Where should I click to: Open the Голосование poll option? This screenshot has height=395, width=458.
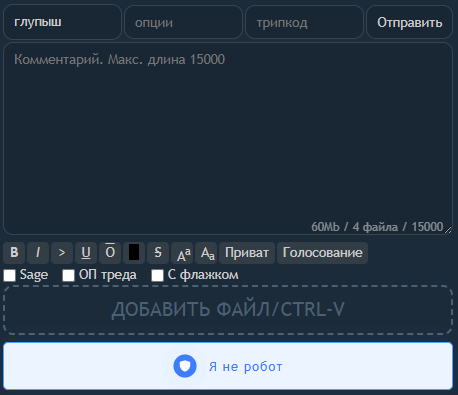322,253
